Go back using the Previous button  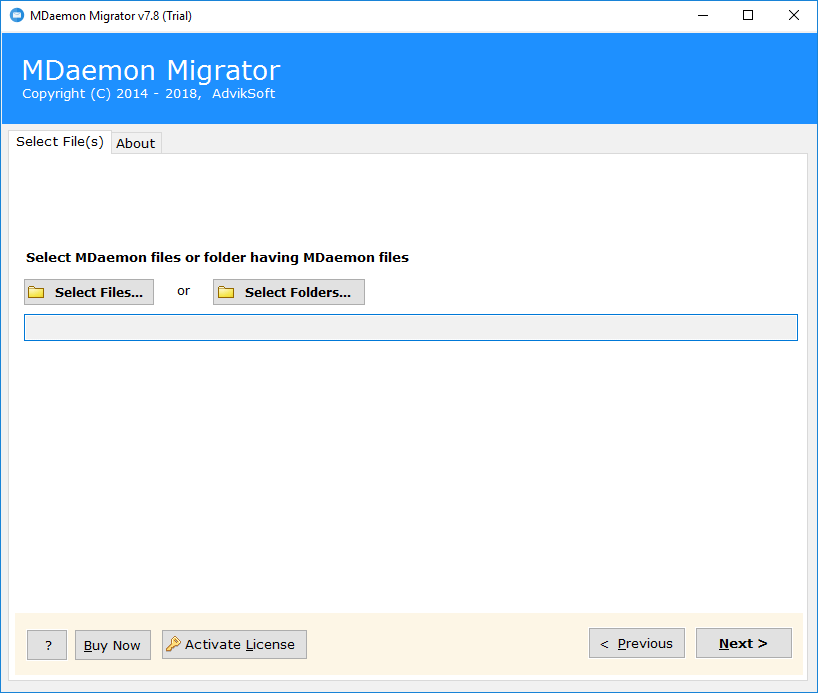pyautogui.click(x=636, y=643)
